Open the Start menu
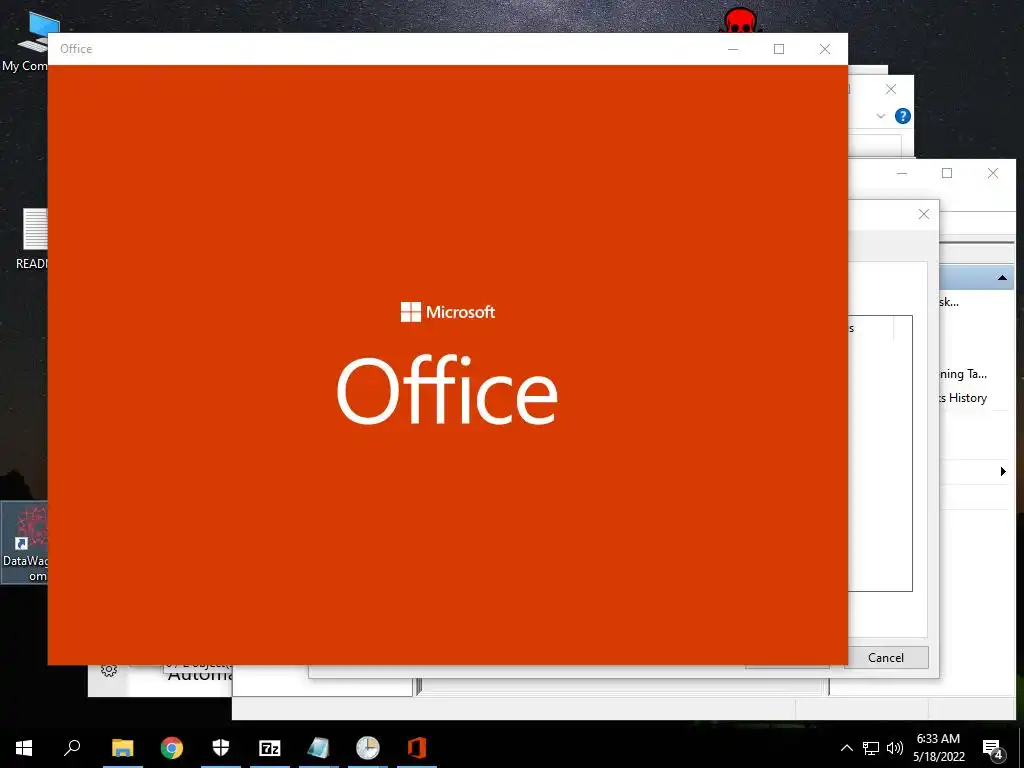The image size is (1024, 768). point(24,748)
